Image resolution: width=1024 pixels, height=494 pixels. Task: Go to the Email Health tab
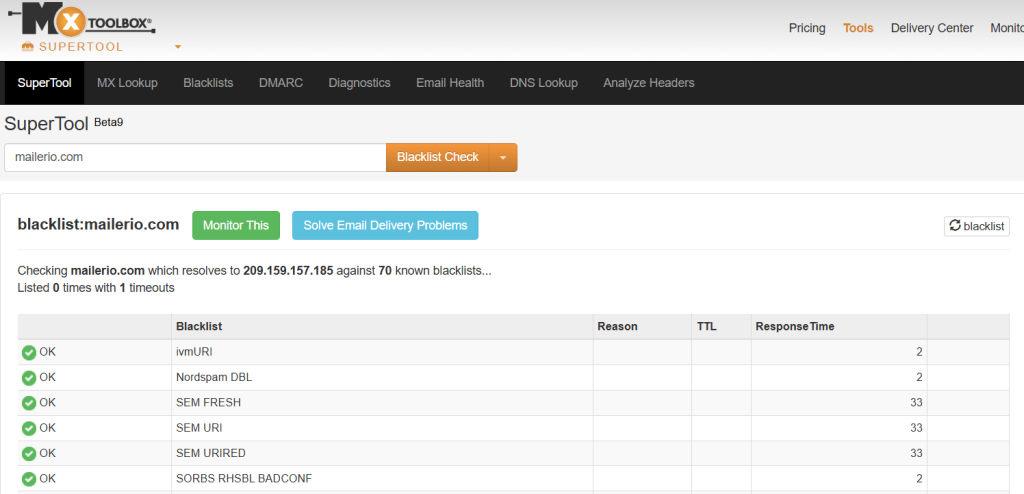pyautogui.click(x=450, y=83)
